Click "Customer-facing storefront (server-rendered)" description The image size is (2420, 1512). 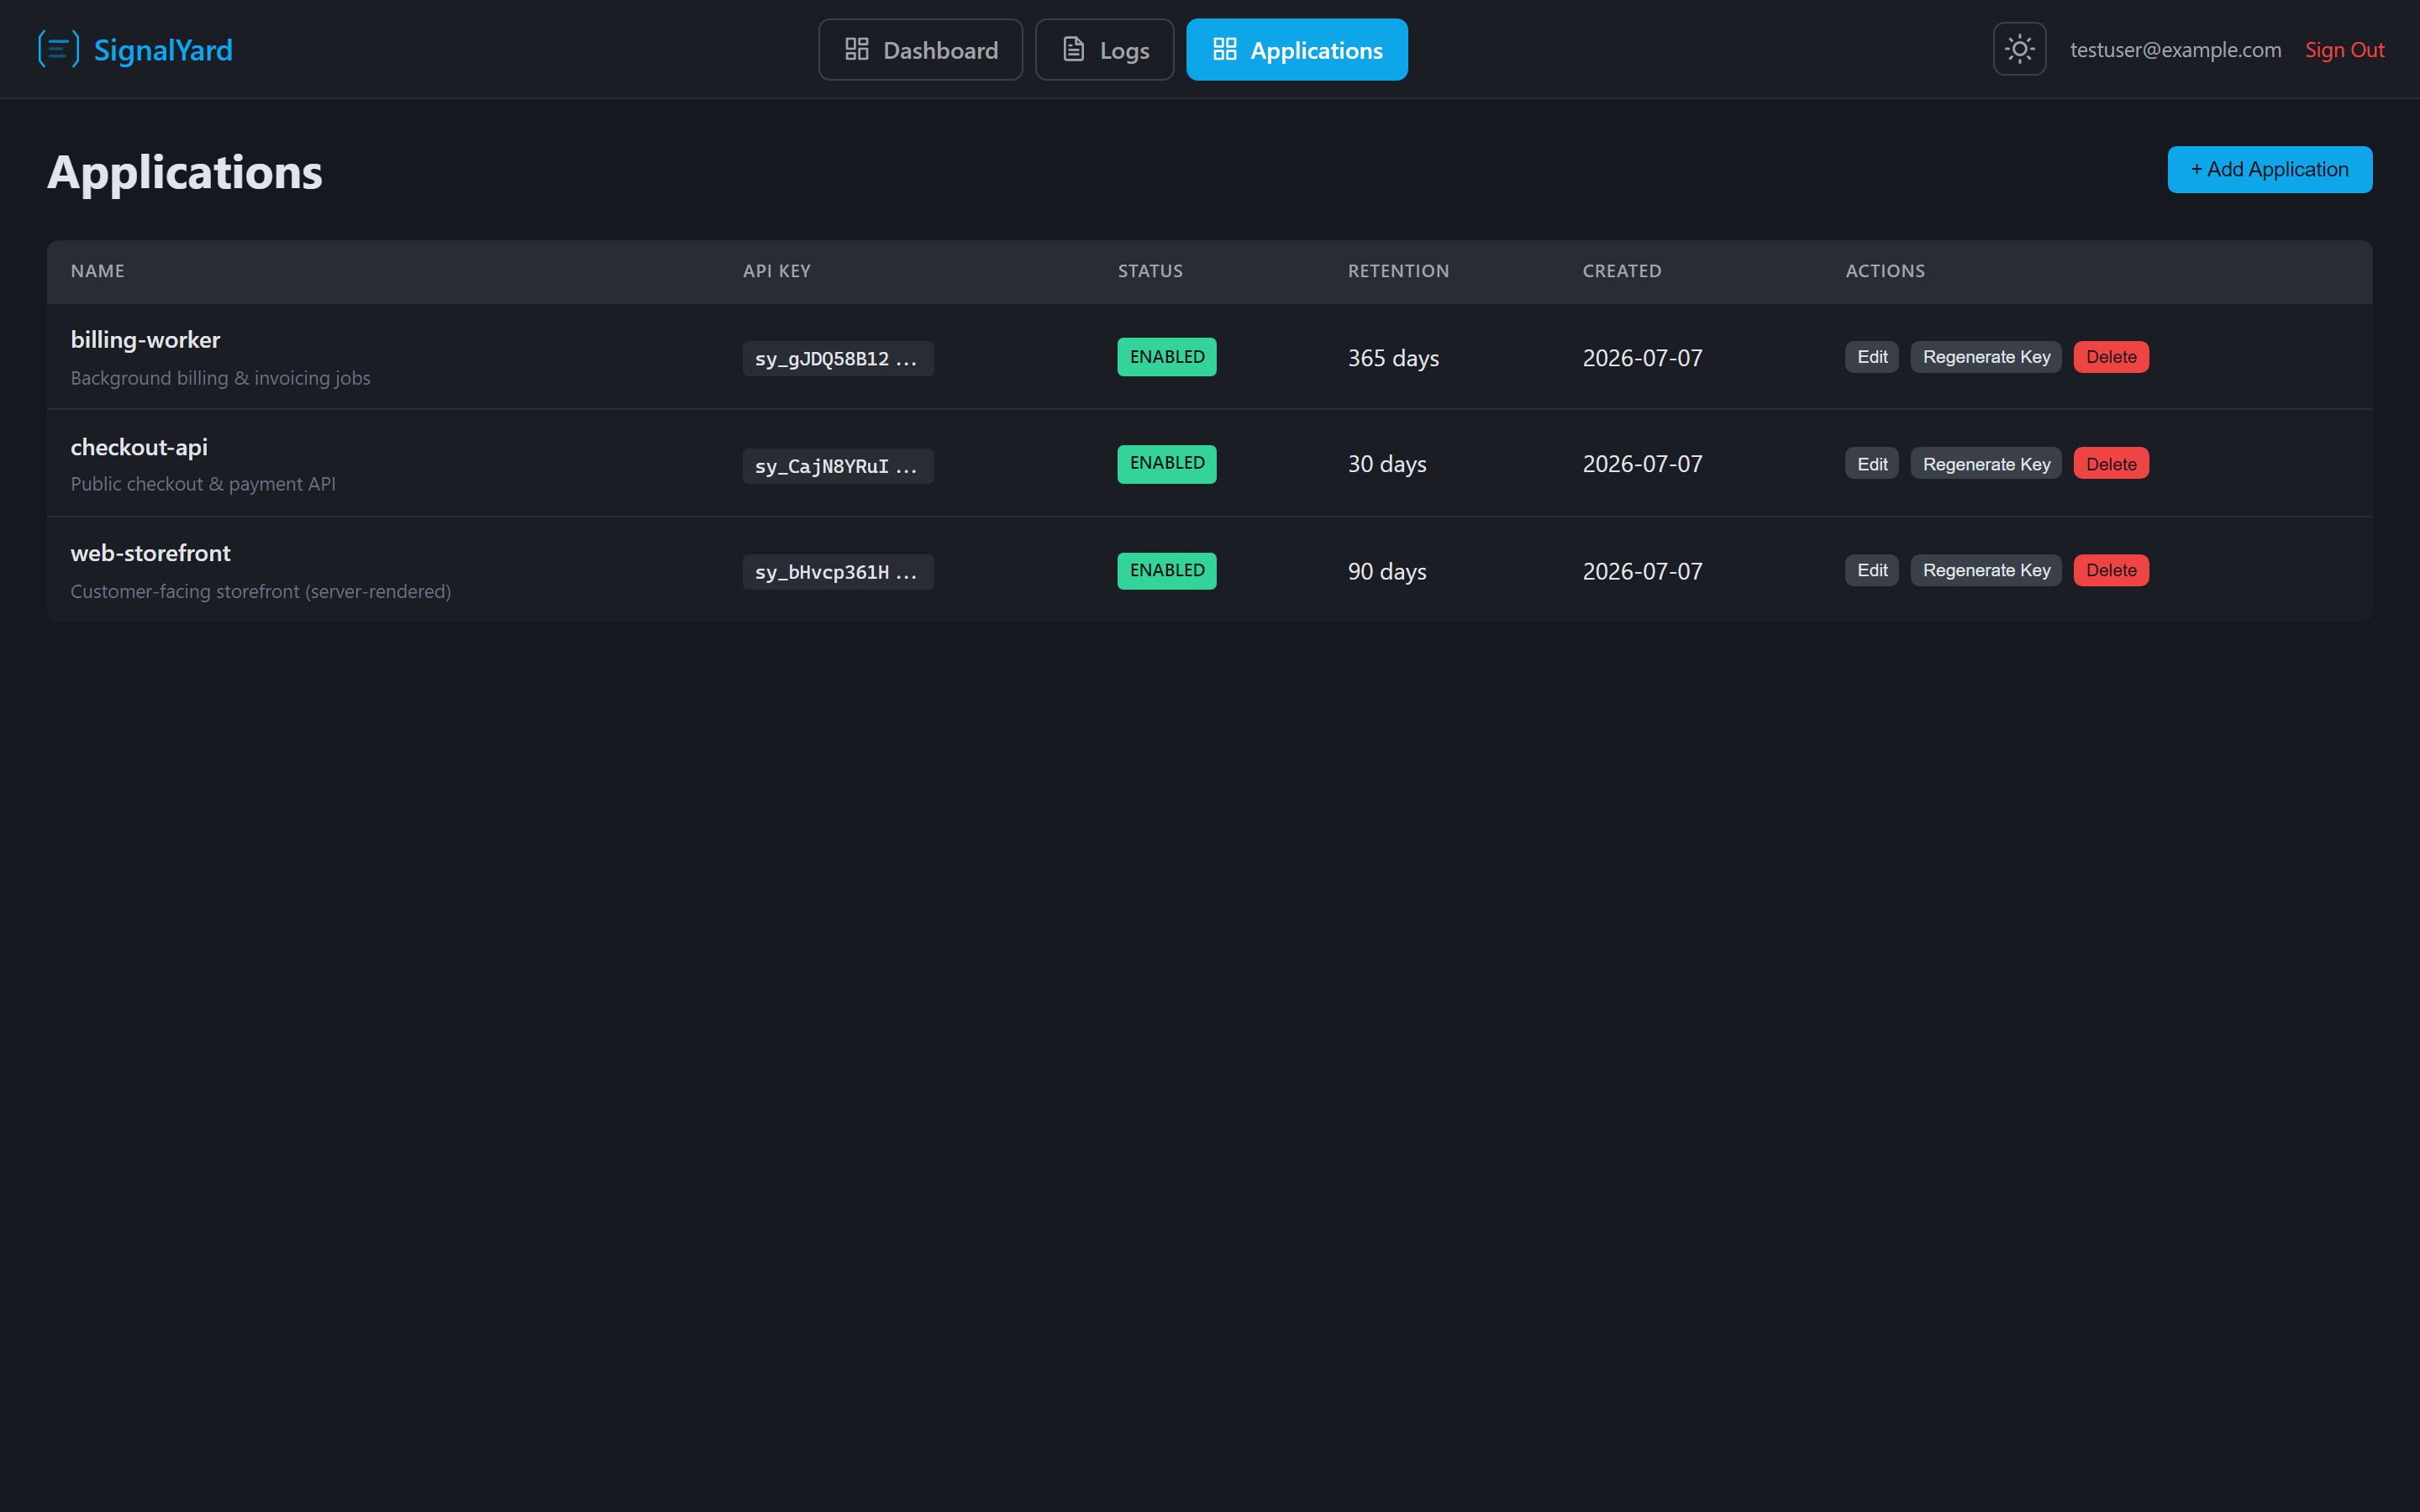click(x=260, y=591)
